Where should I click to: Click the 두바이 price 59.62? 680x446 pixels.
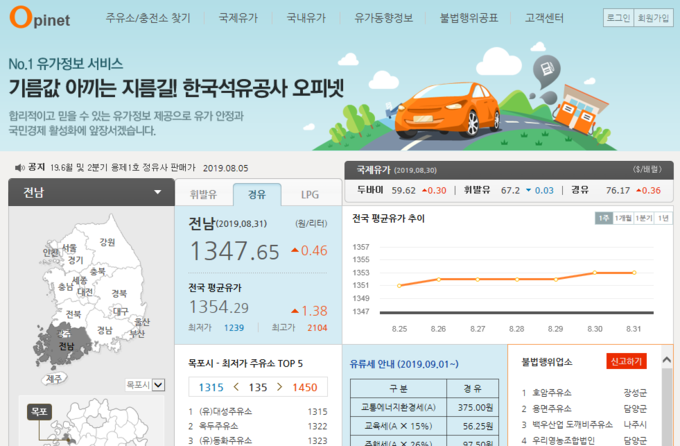[403, 190]
